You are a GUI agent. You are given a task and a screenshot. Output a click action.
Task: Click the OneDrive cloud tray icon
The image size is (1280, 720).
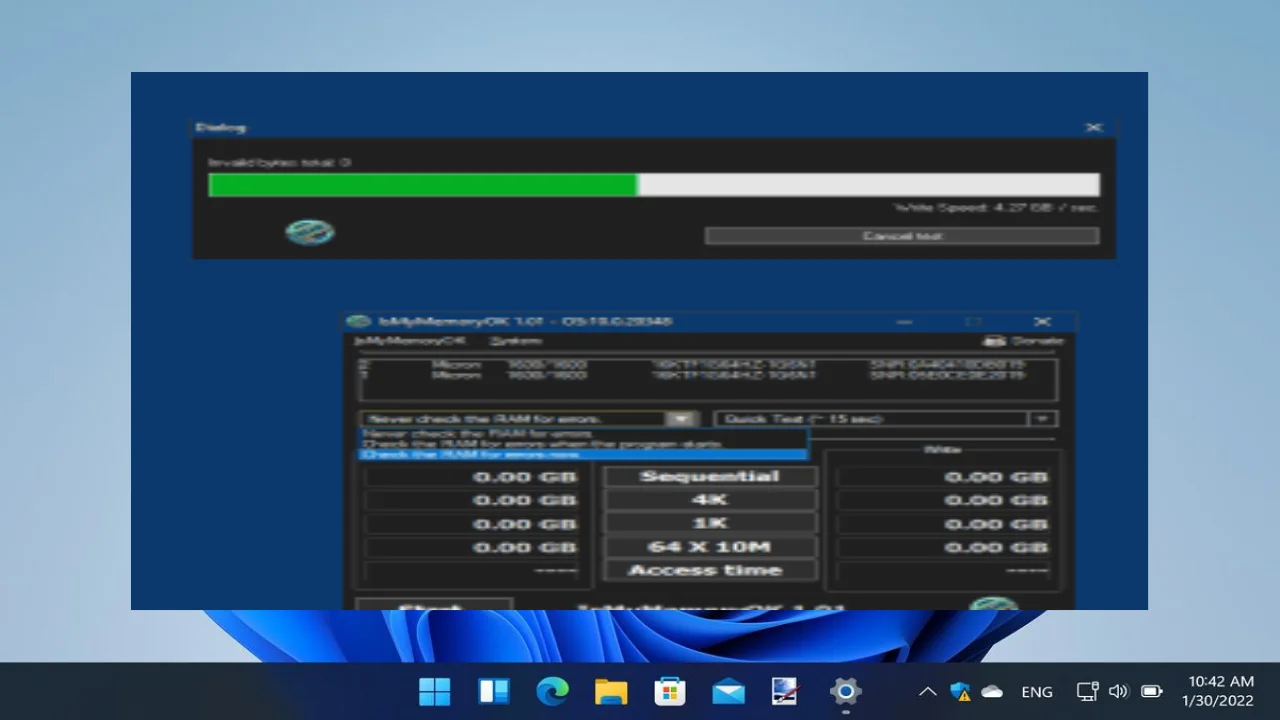(x=992, y=691)
